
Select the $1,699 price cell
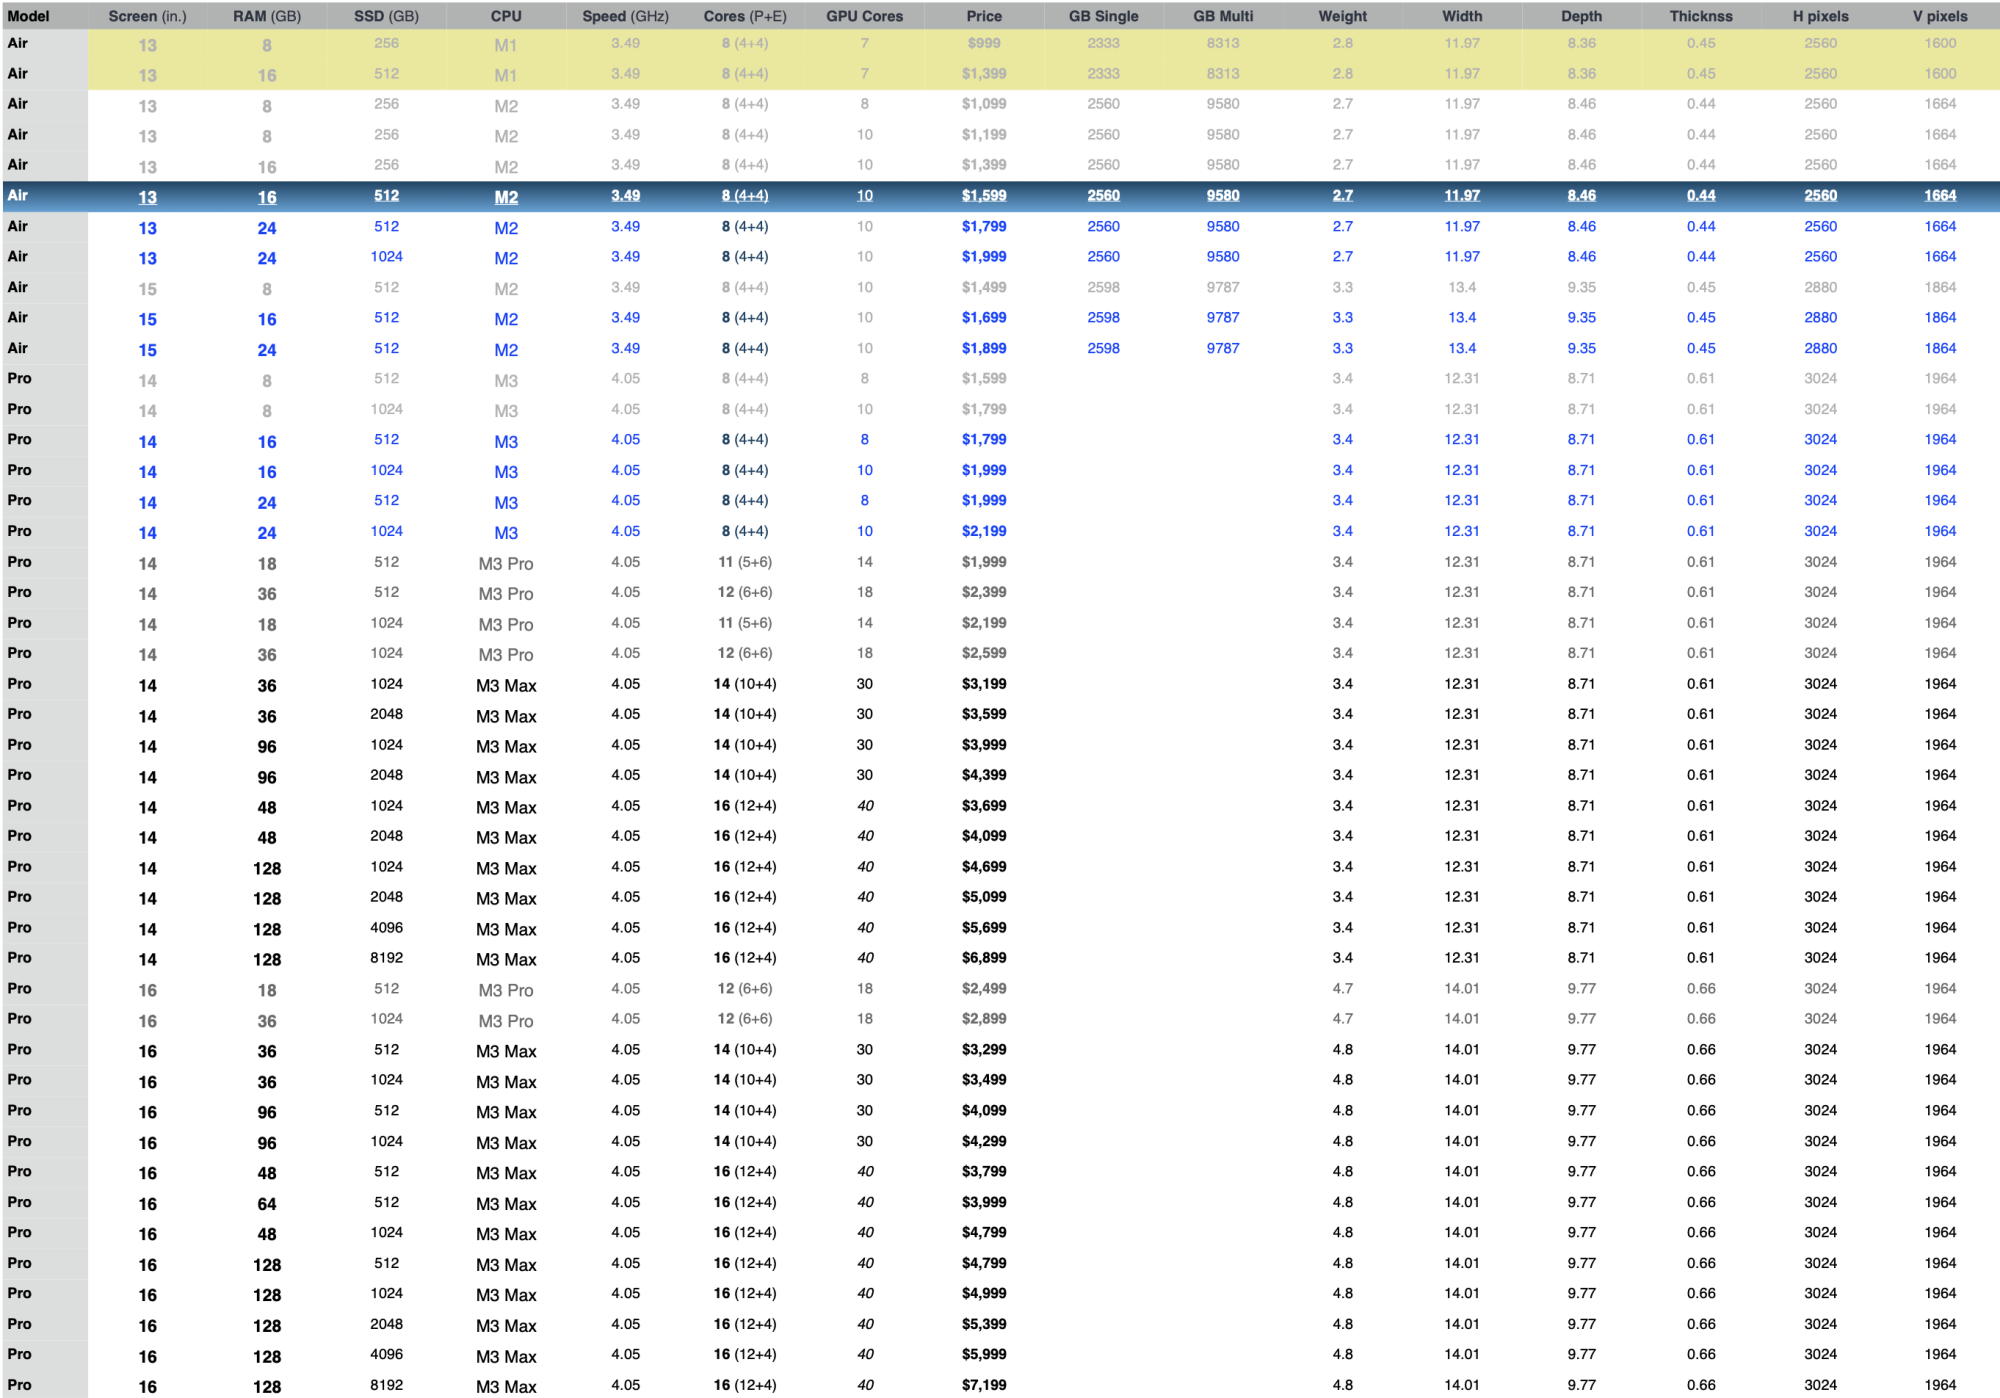pyautogui.click(x=984, y=318)
